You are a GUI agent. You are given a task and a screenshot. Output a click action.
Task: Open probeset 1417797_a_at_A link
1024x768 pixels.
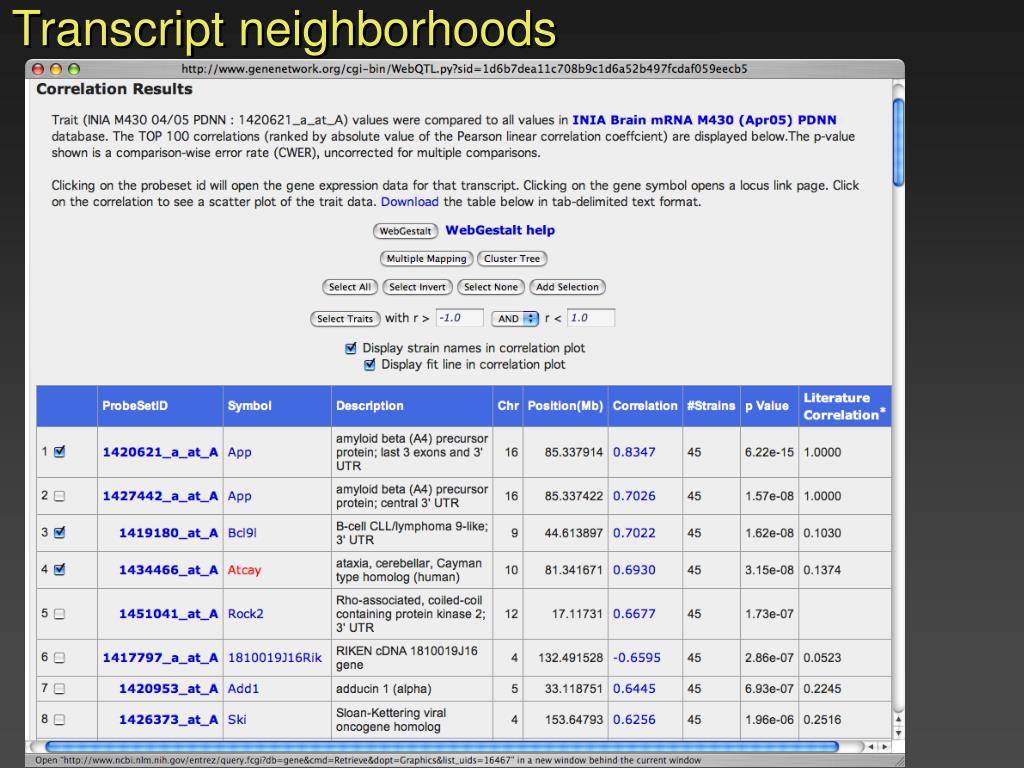click(160, 658)
